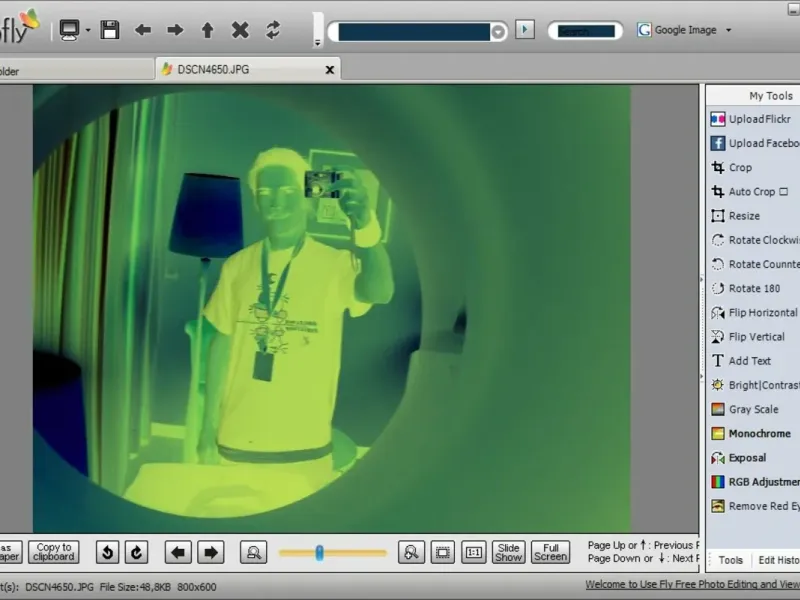
Task: Flip the image horizontally
Action: pos(762,313)
